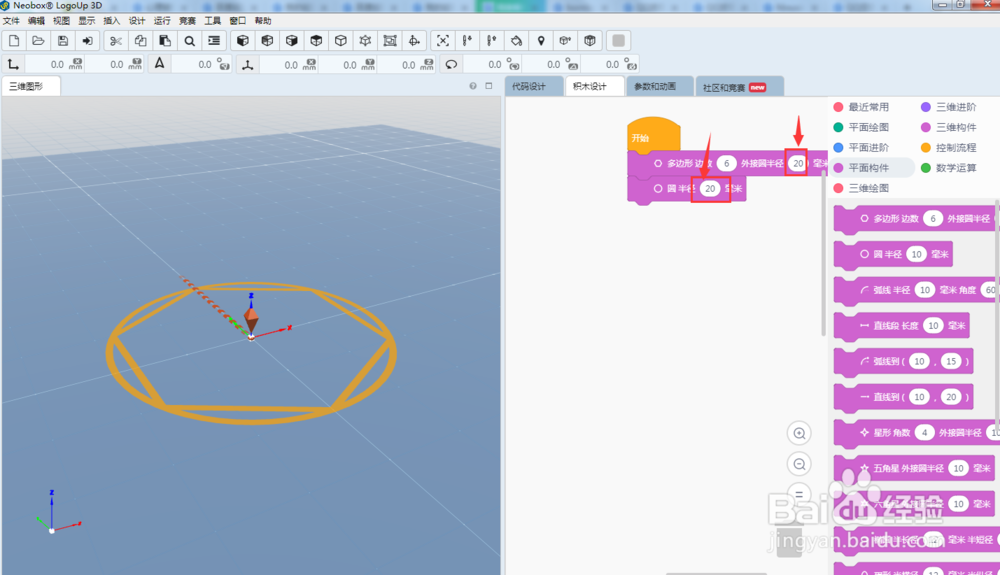The width and height of the screenshot is (1000, 575).
Task: Select the fourth cube view icon
Action: (316, 41)
